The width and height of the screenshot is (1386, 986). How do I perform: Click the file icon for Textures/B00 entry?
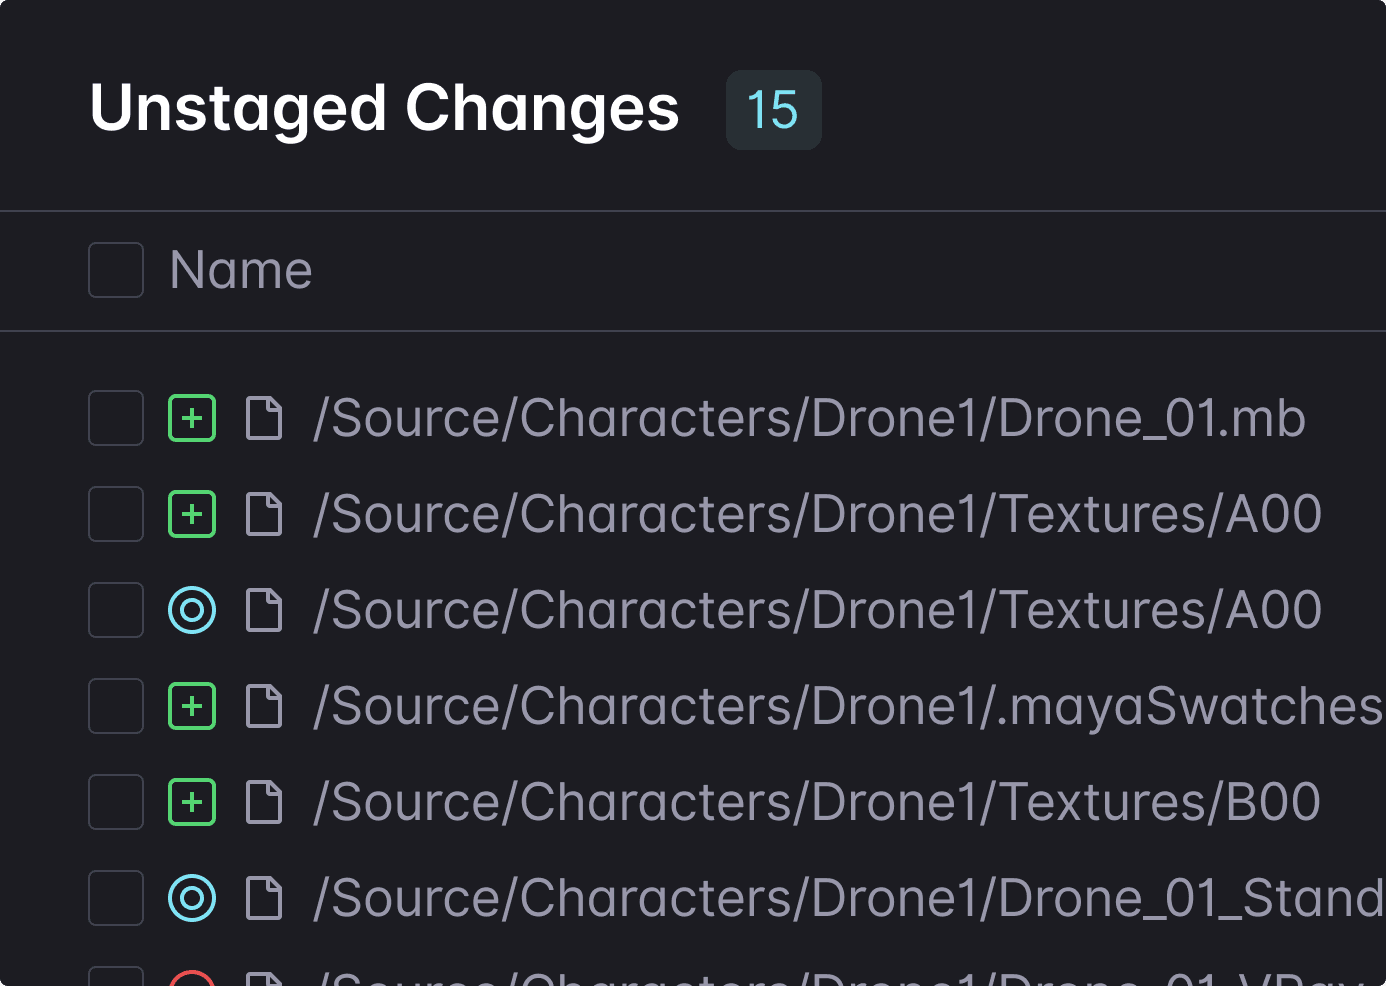(x=264, y=802)
